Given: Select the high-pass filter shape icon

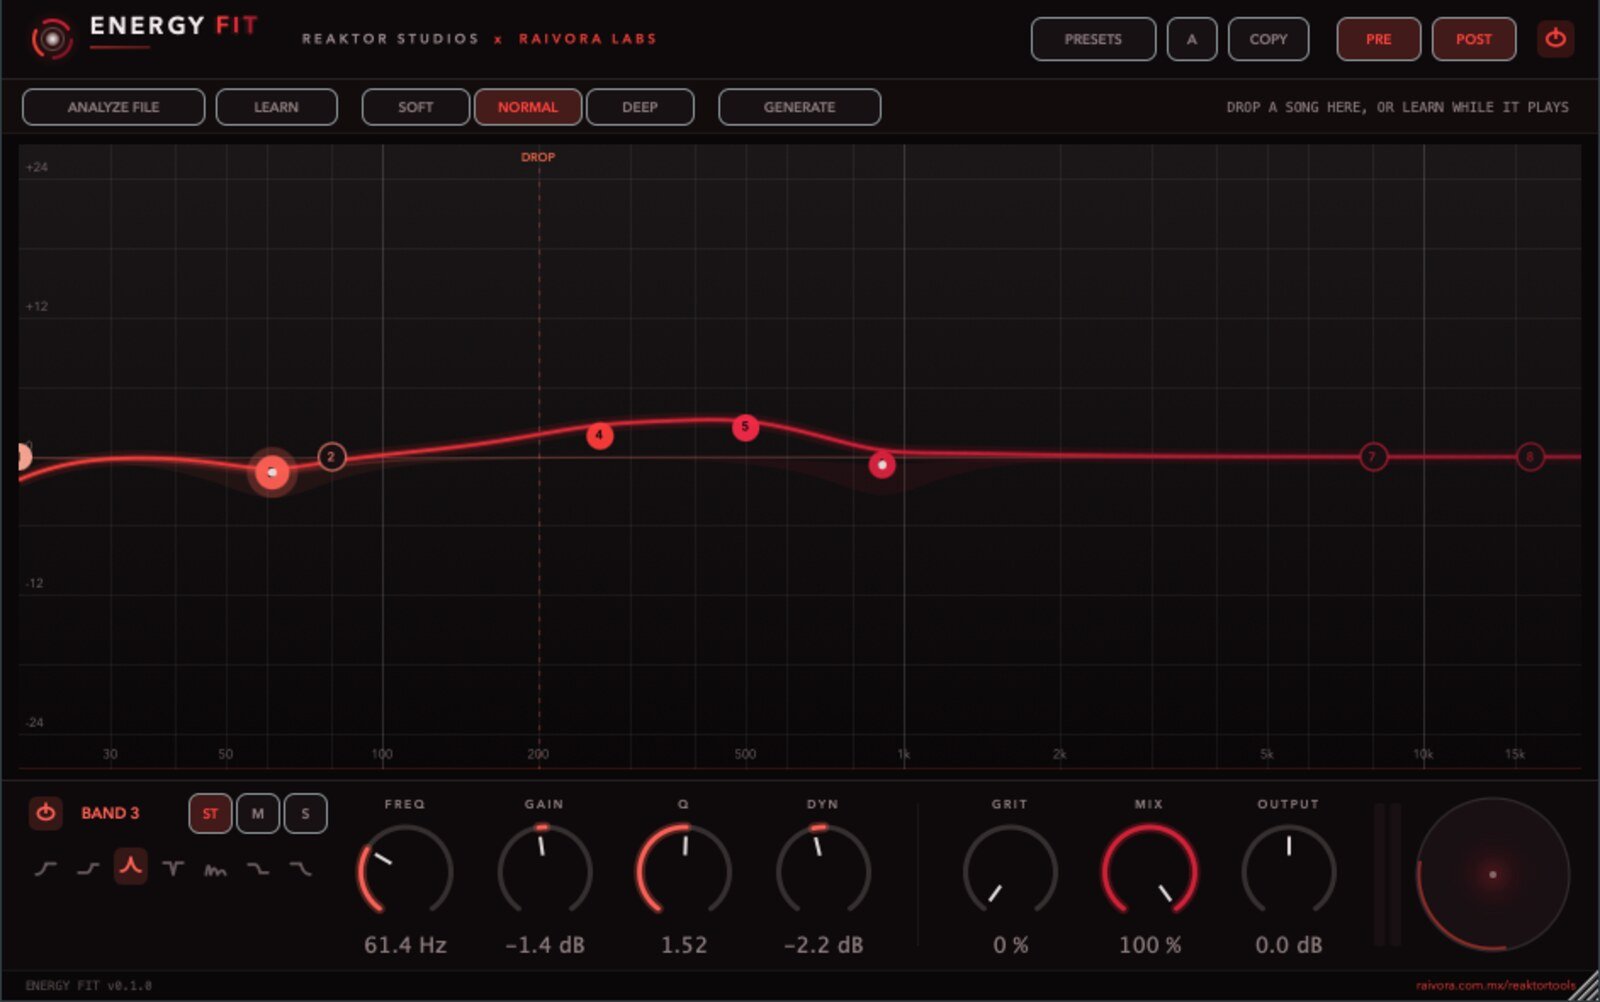Looking at the screenshot, I should [x=45, y=868].
